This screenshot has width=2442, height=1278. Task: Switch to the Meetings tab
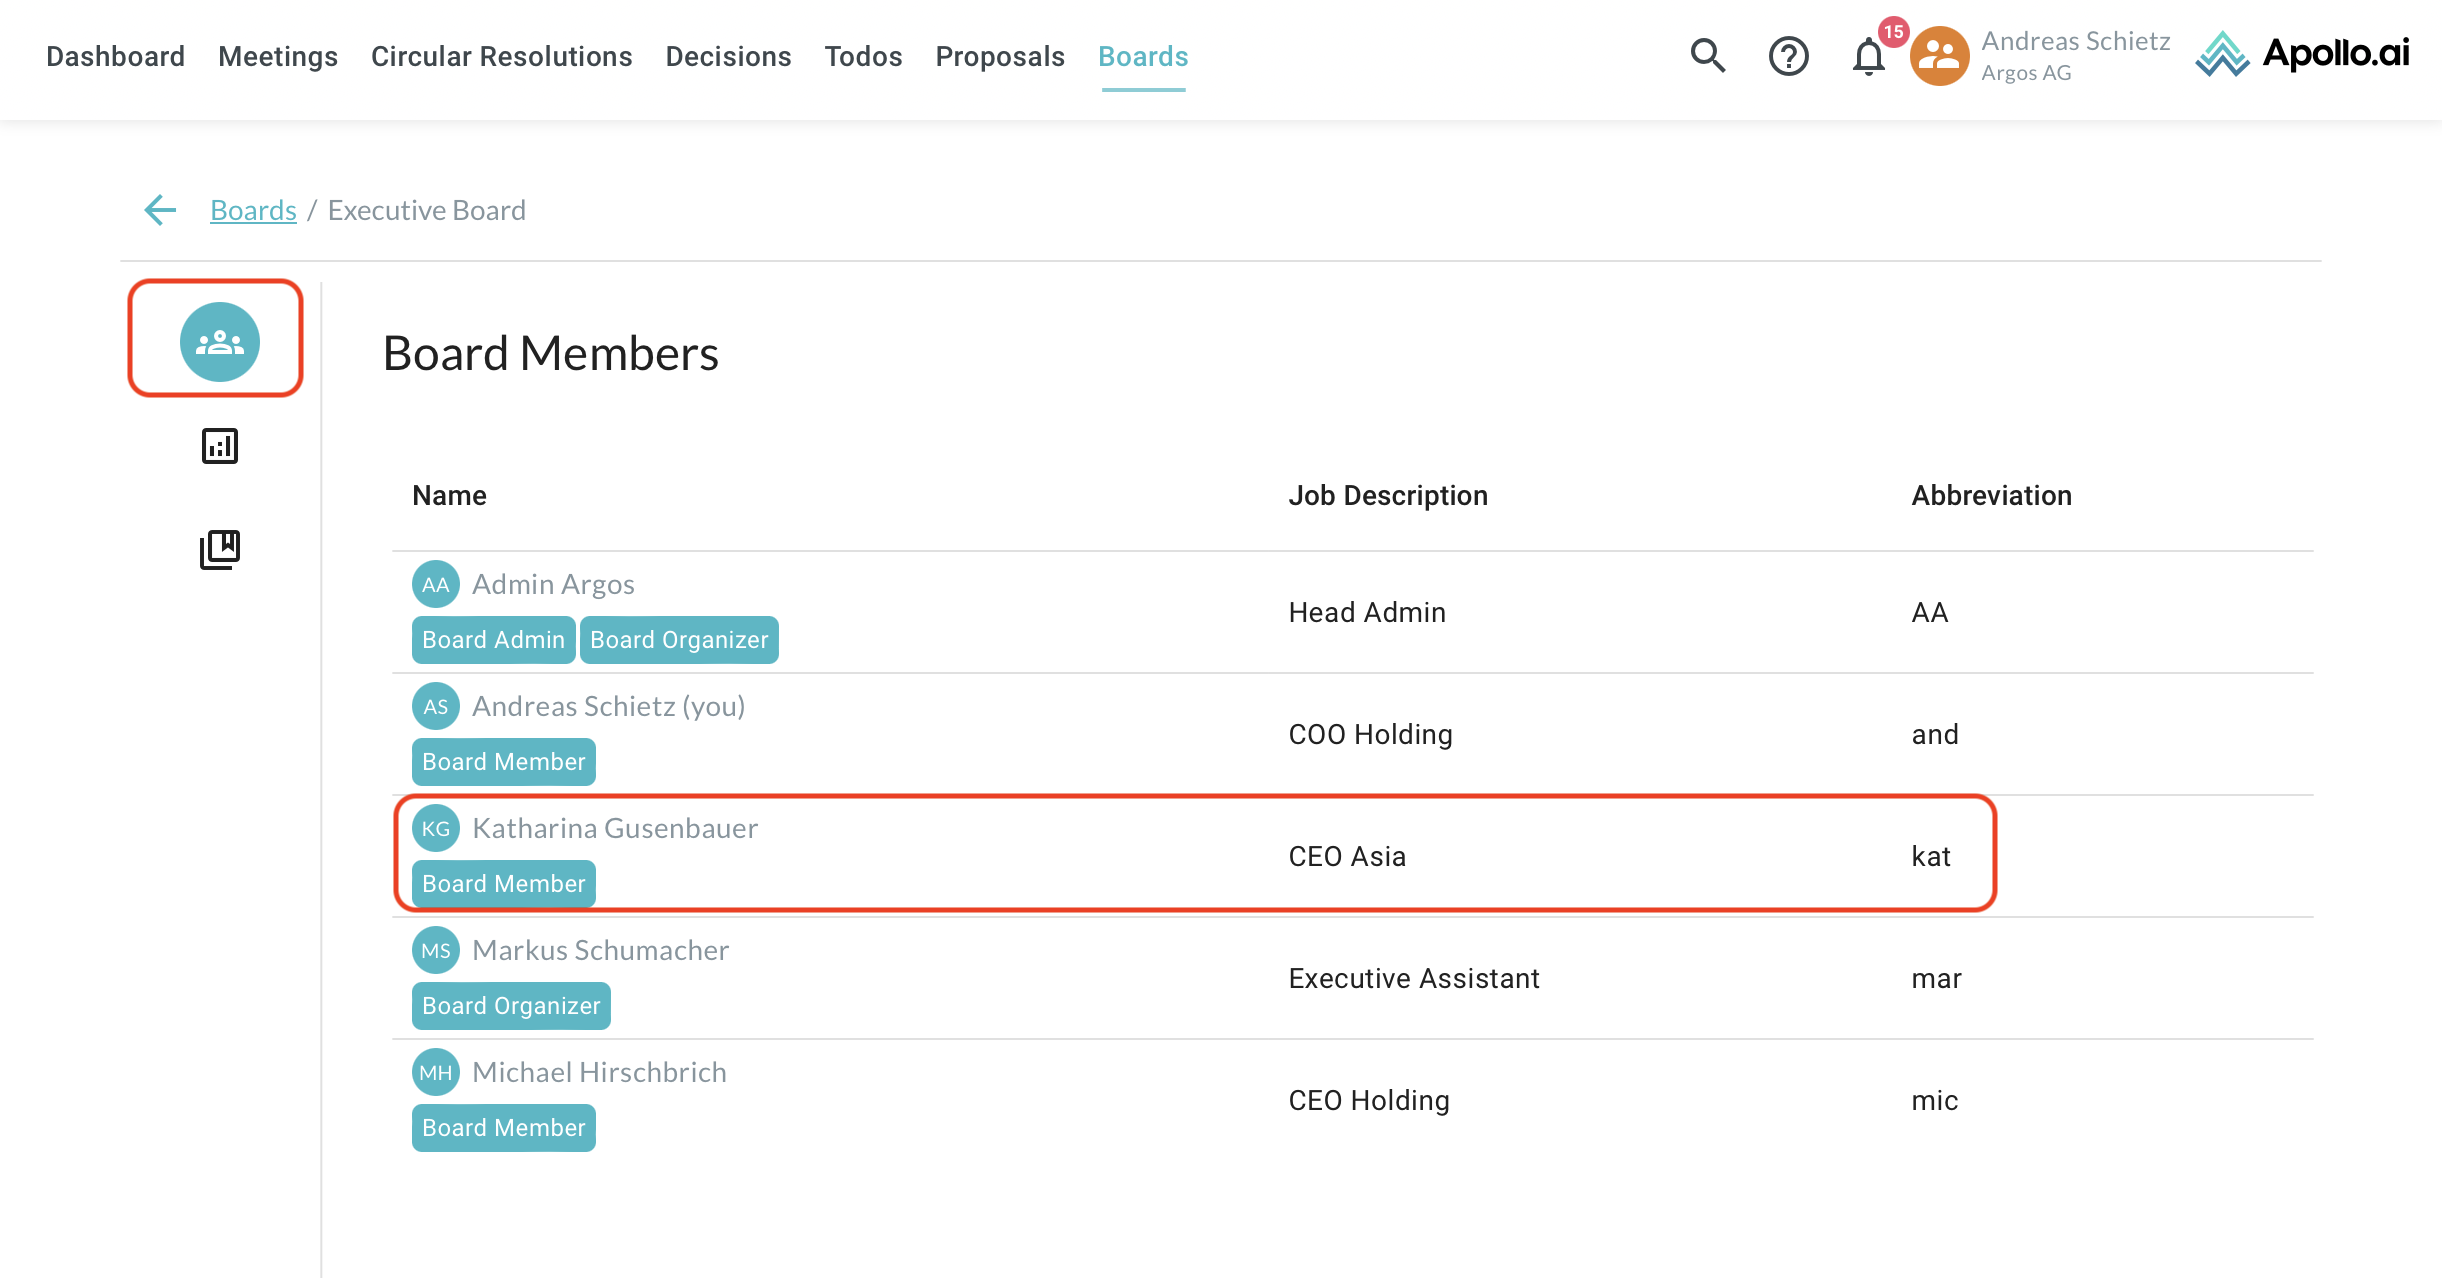tap(278, 56)
